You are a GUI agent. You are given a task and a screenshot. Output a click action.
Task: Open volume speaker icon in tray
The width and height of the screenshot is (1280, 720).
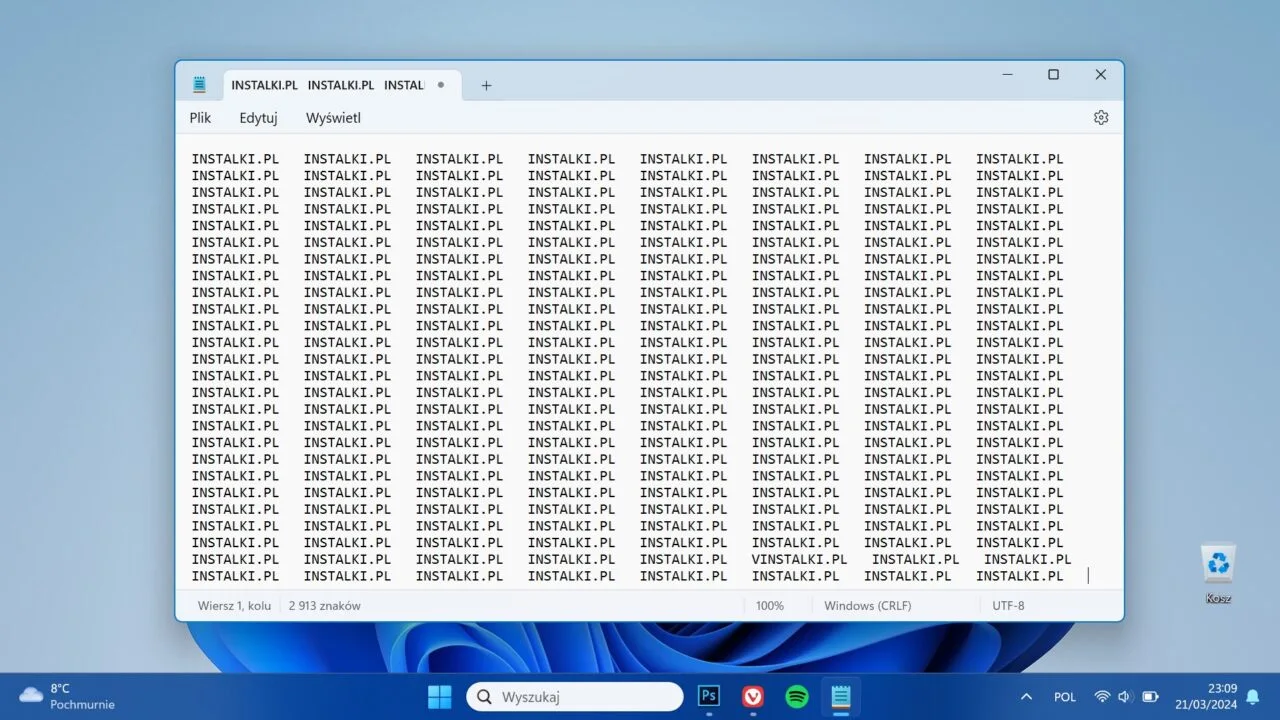[x=1125, y=697]
